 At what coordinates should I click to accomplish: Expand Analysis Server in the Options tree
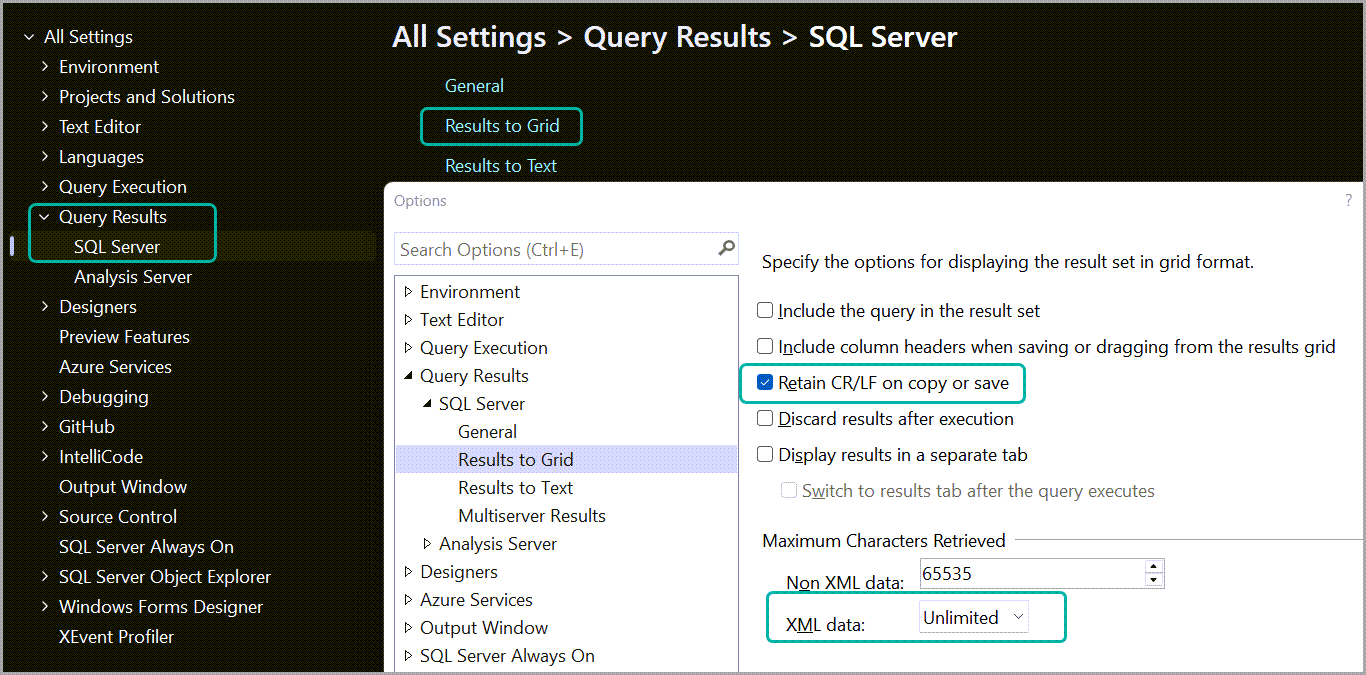tap(427, 543)
